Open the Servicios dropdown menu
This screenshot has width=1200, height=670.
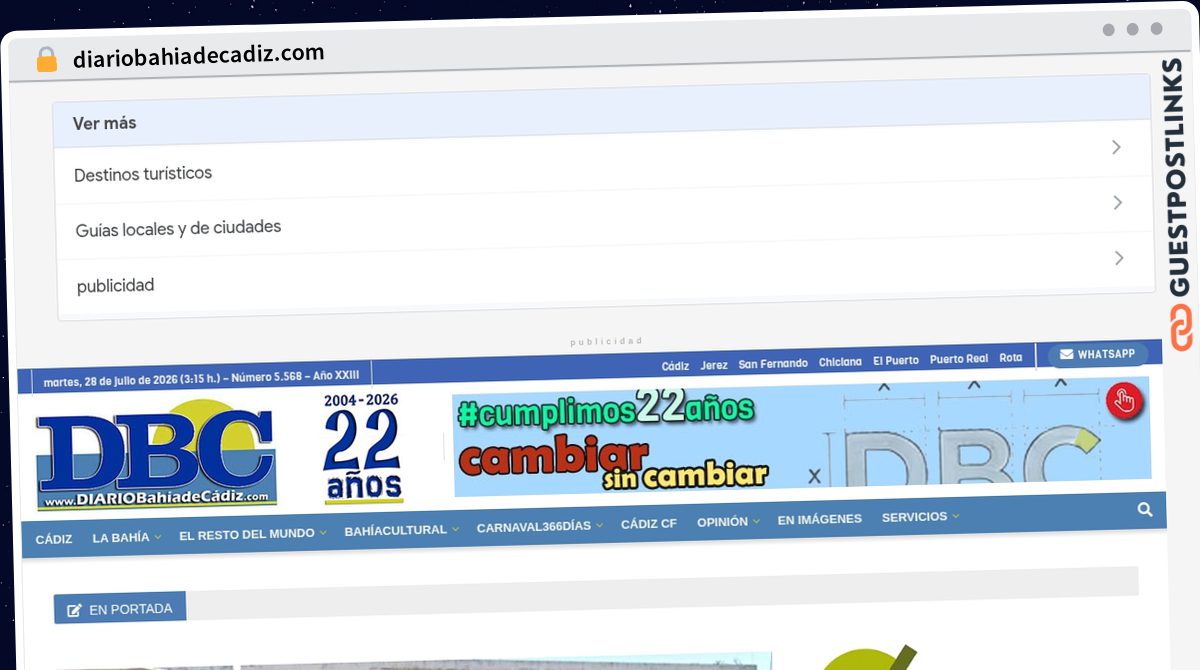[920, 517]
